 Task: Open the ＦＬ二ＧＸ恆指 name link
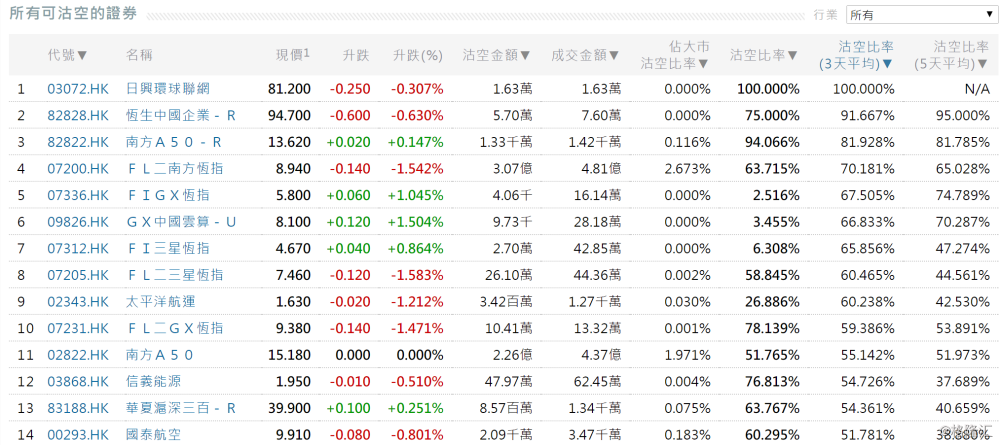175,328
